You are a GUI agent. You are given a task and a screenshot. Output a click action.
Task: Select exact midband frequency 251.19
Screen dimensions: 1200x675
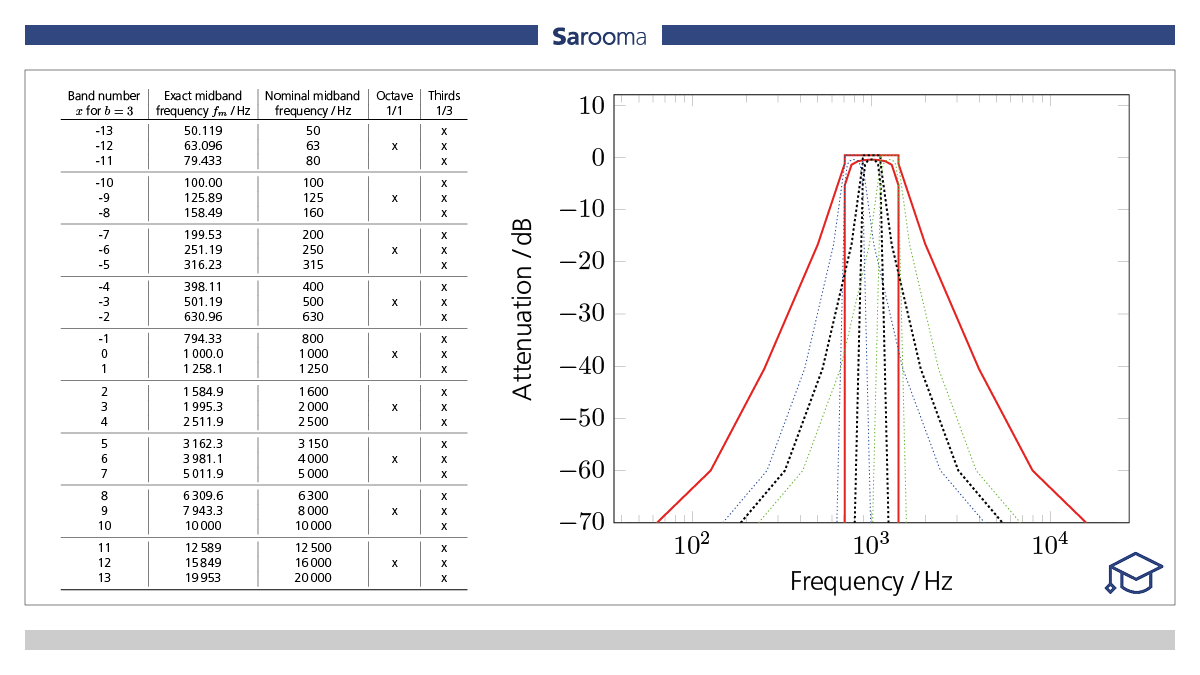[204, 250]
